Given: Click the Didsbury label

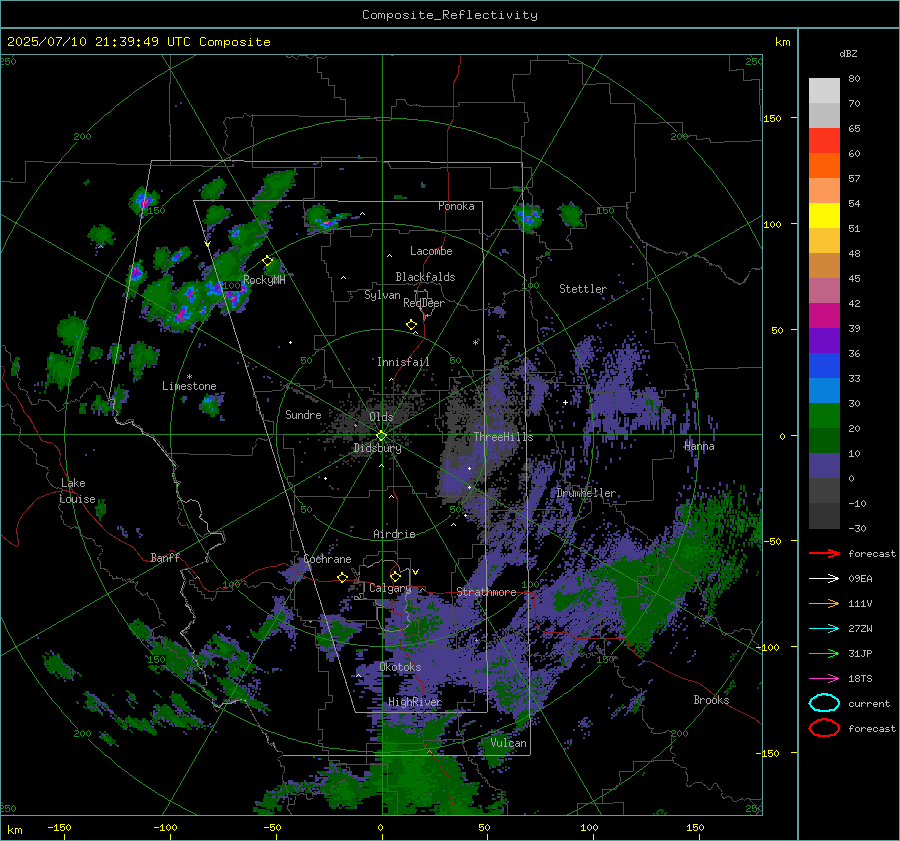Looking at the screenshot, I should coord(377,448).
